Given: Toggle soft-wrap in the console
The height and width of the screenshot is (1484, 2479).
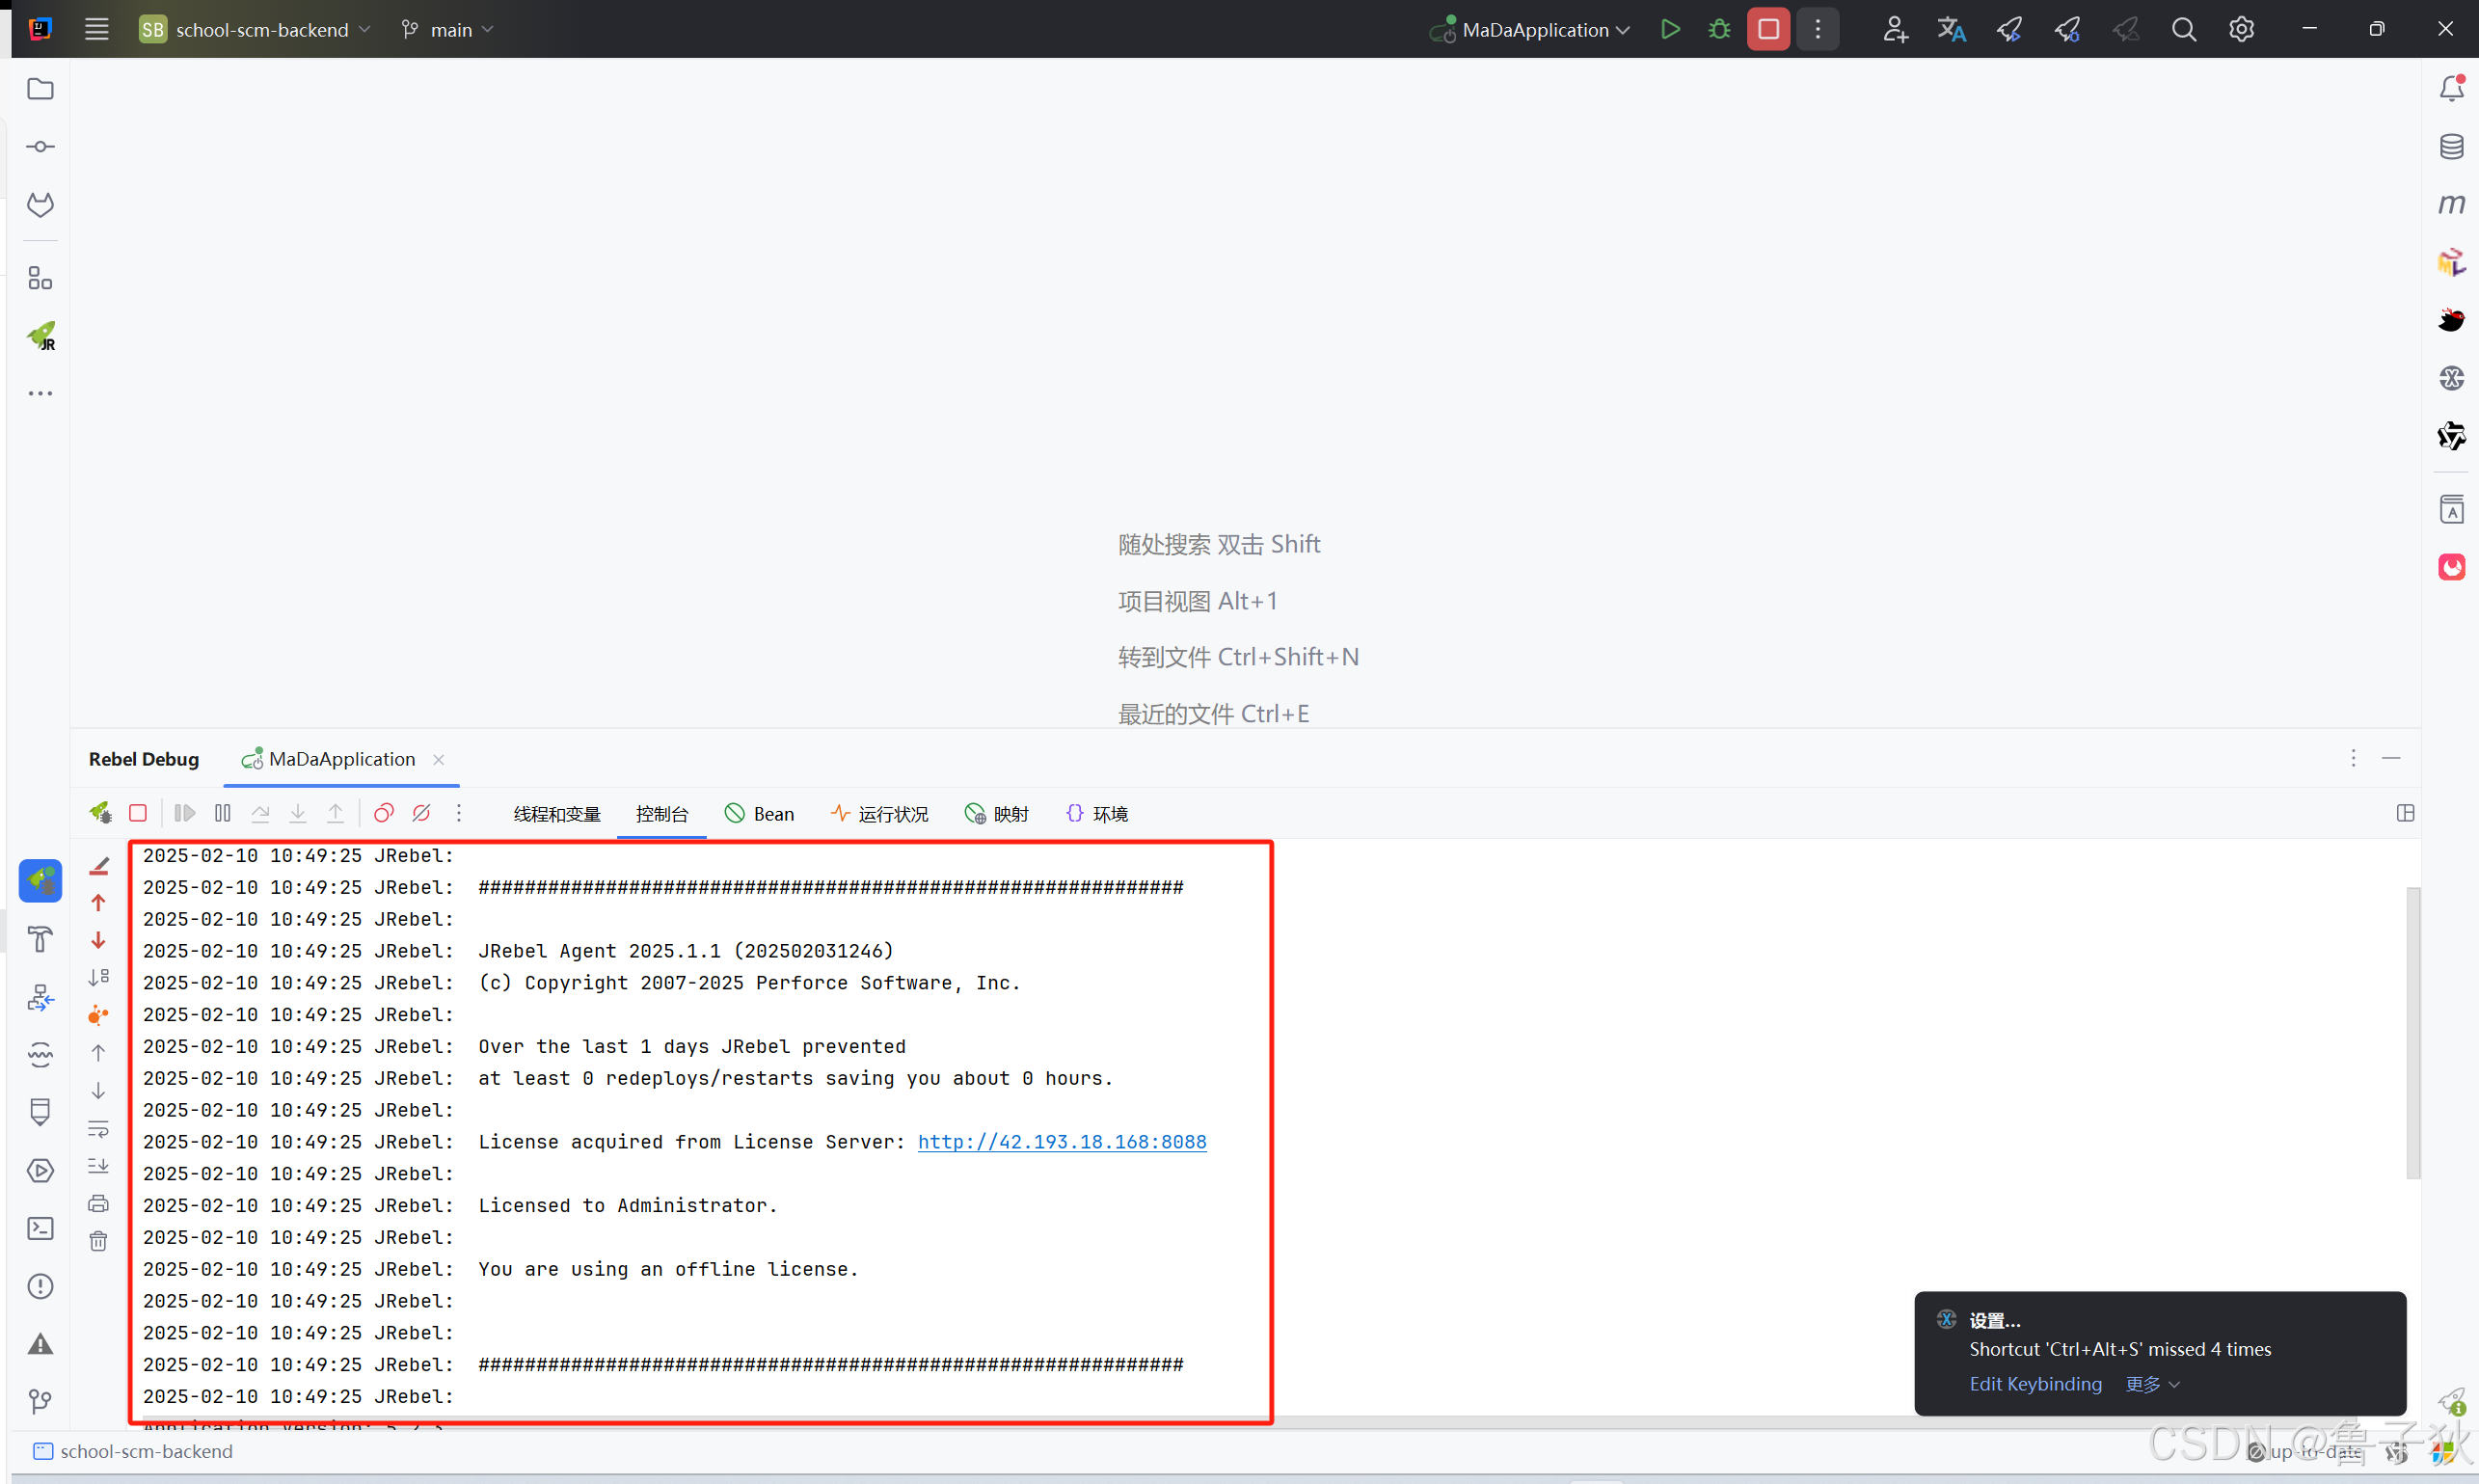Looking at the screenshot, I should click(98, 1128).
